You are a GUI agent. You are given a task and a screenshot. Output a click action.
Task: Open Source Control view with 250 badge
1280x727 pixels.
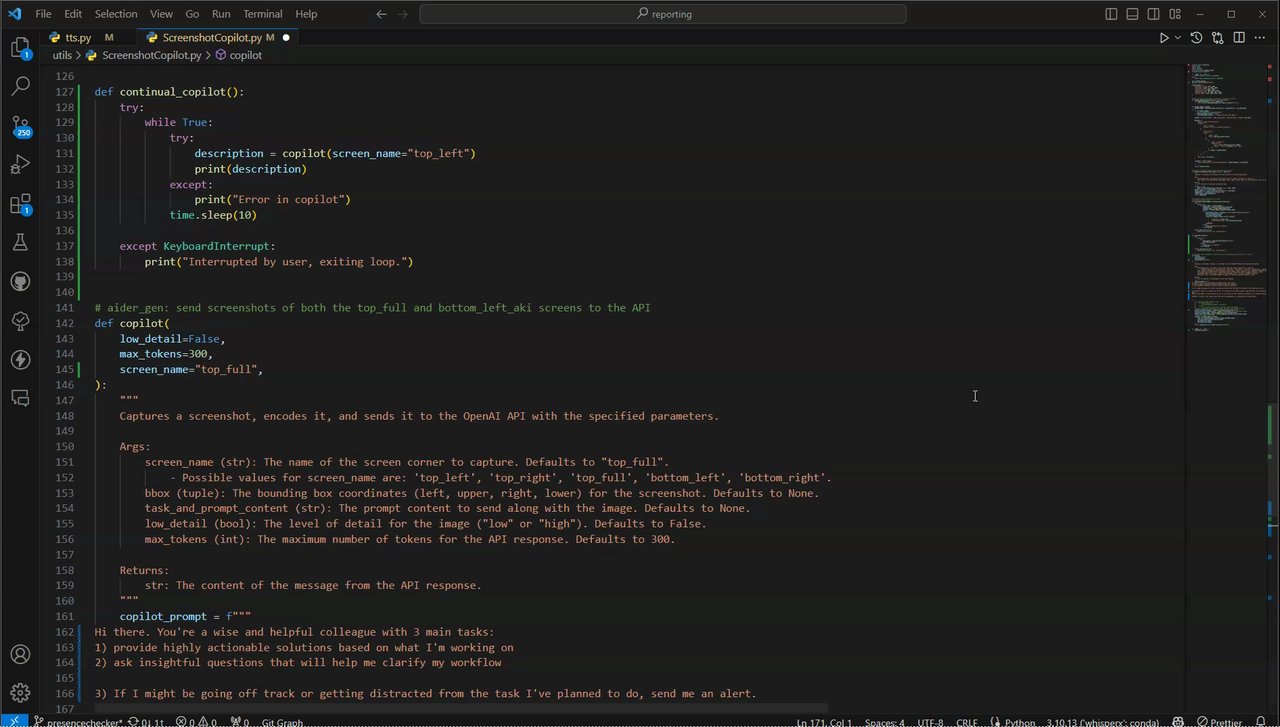[20, 127]
